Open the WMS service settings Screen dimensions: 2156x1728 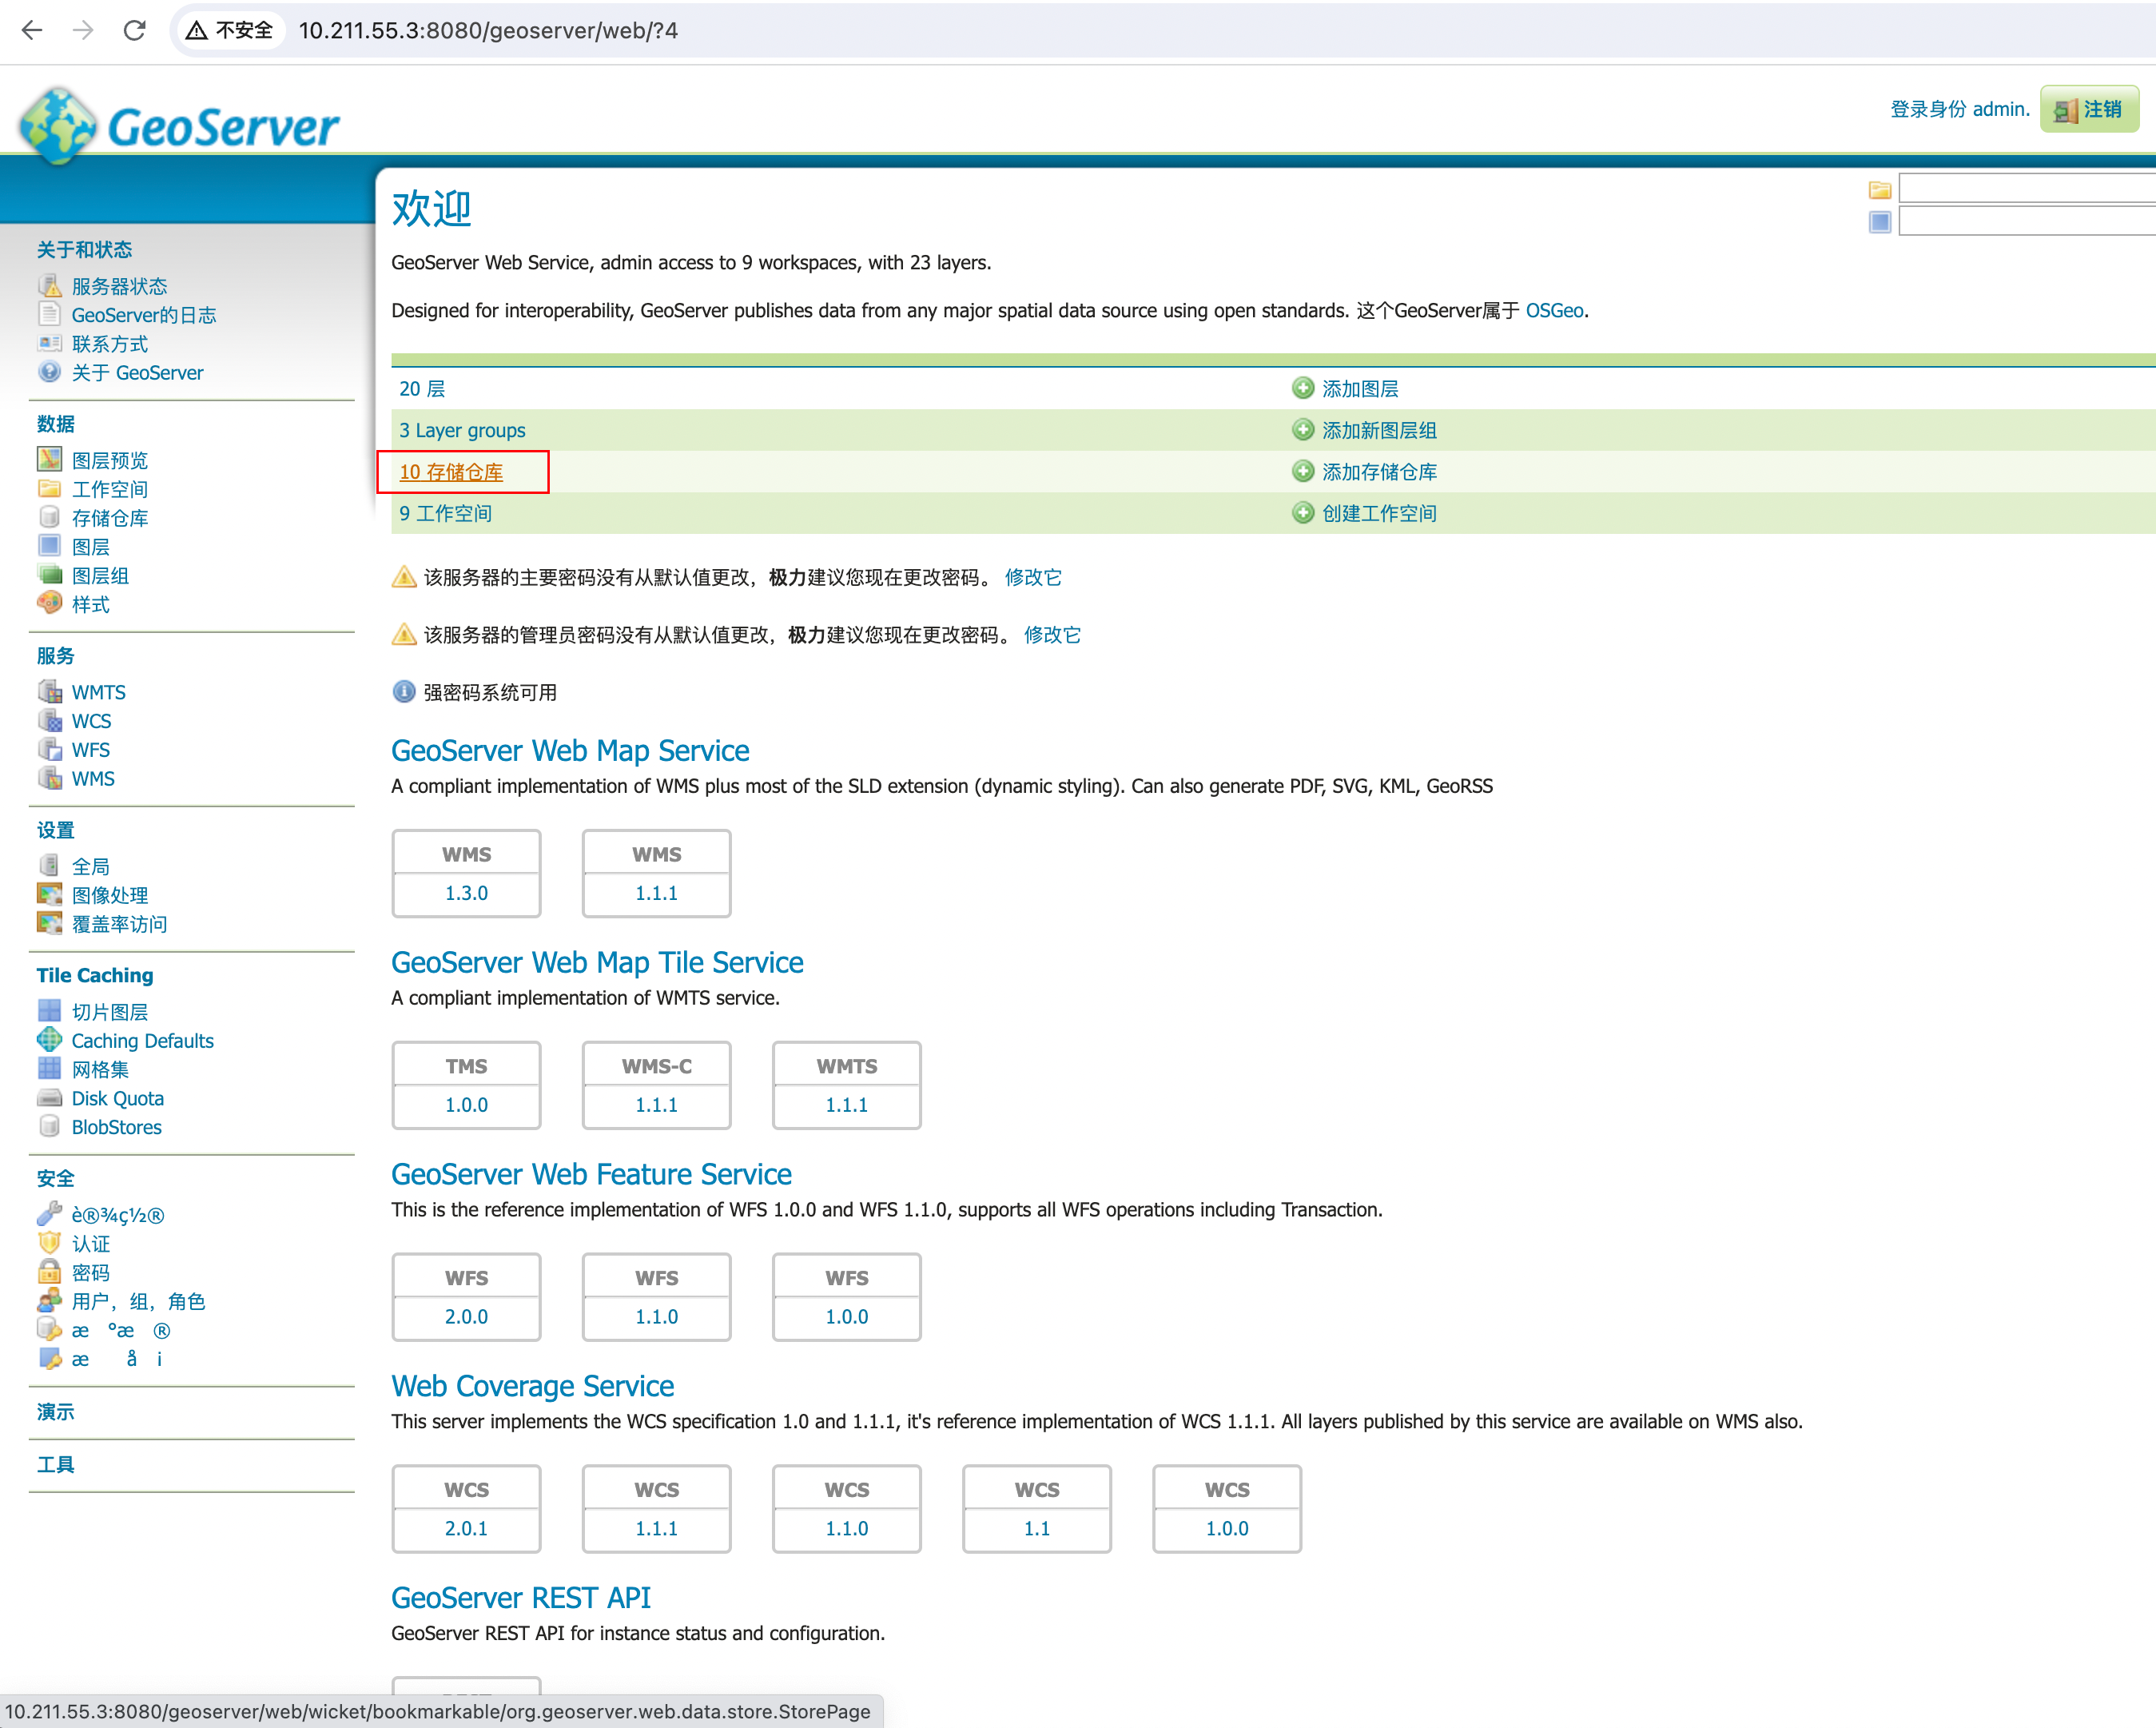[92, 778]
